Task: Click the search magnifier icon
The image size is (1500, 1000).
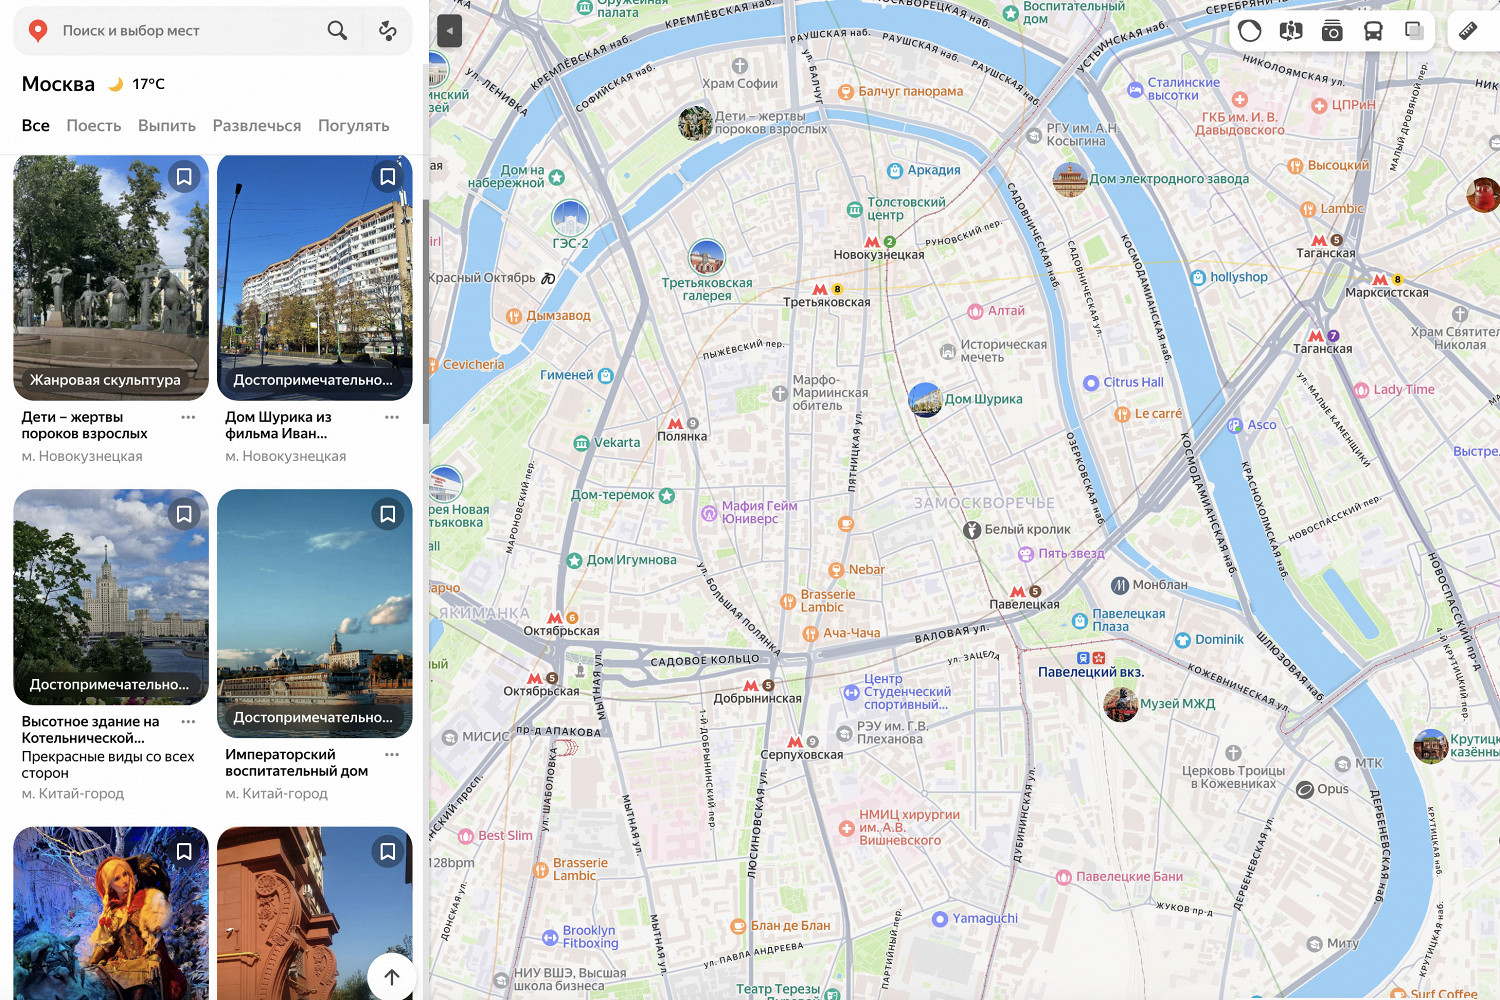Action: (x=337, y=31)
